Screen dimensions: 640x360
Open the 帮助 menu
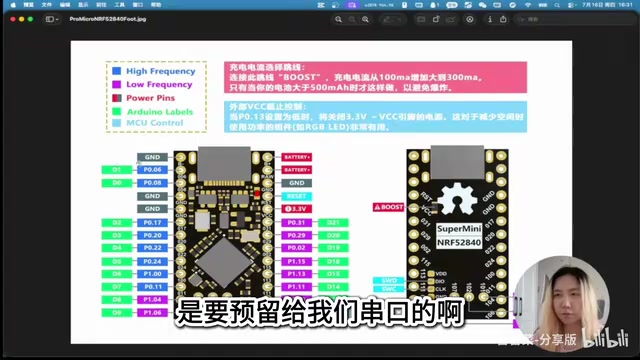pos(156,5)
